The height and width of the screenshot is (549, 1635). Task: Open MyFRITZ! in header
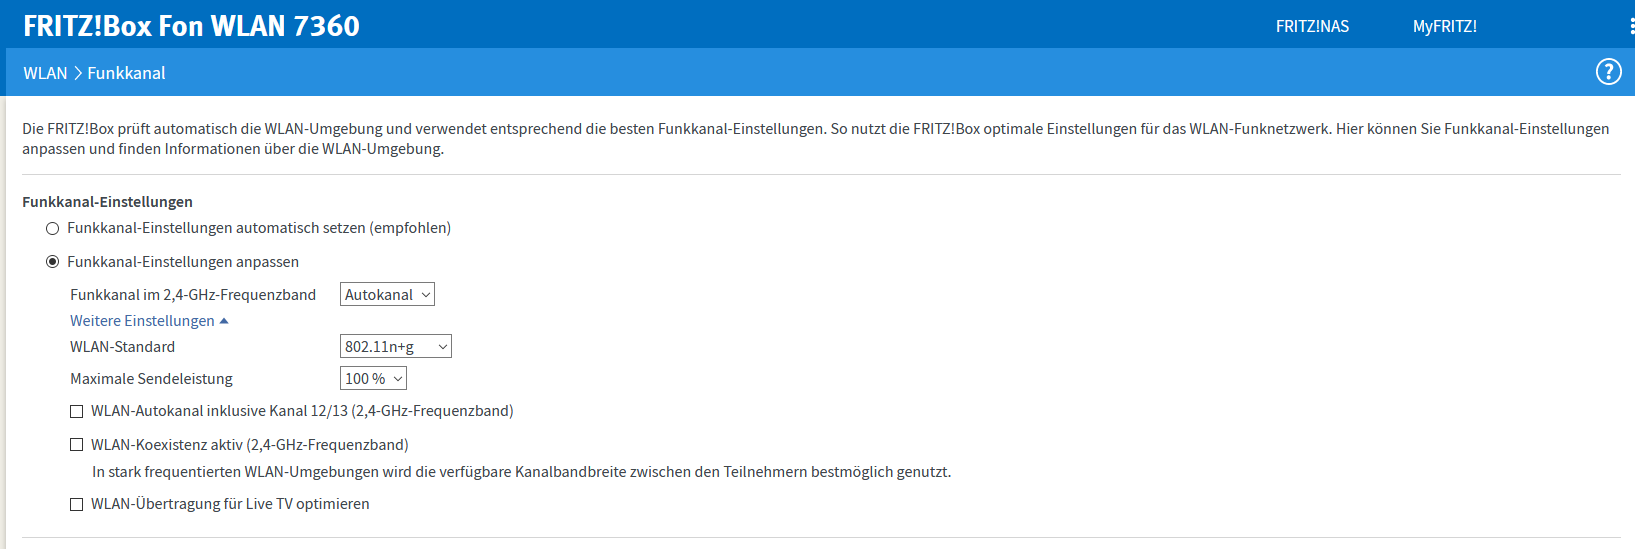coord(1444,26)
